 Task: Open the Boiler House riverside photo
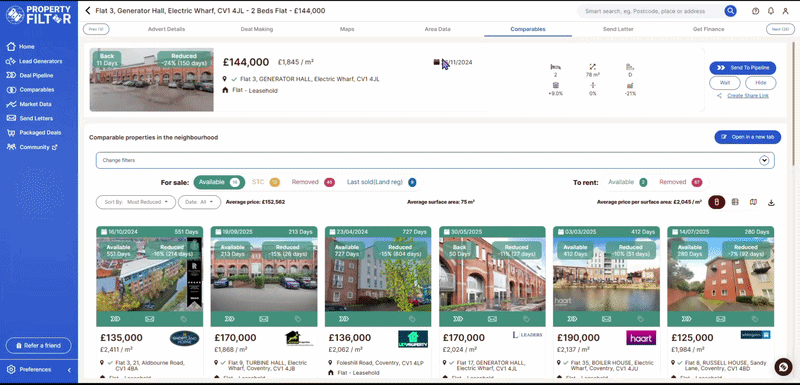(x=607, y=274)
